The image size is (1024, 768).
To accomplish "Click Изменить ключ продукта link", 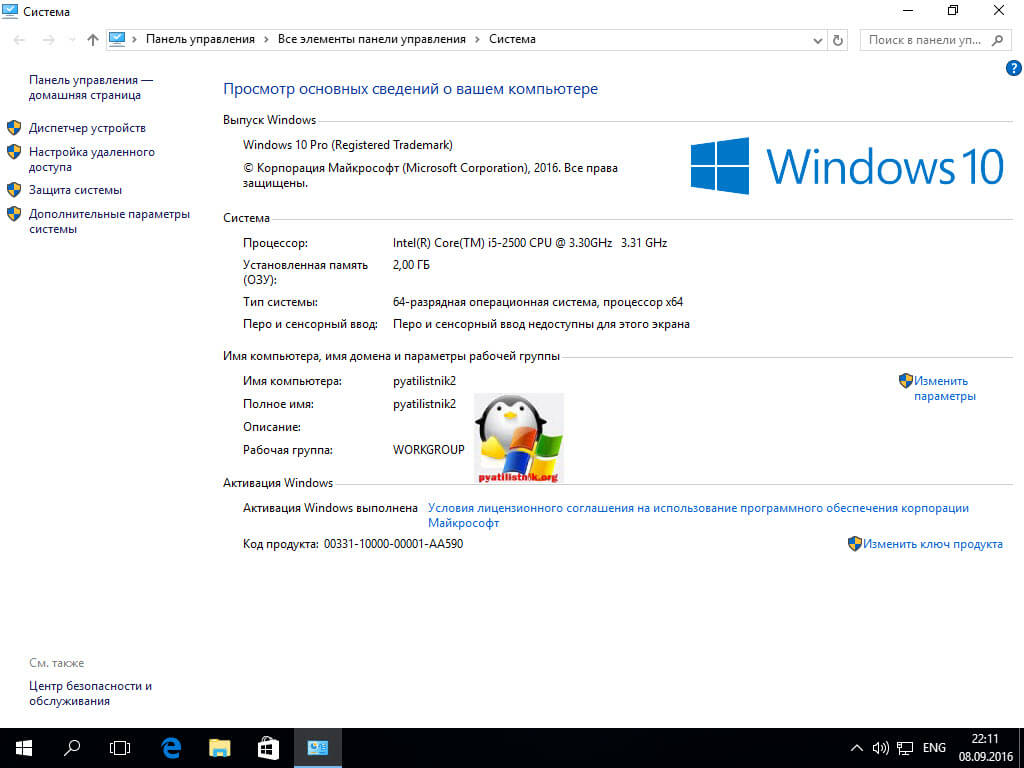I will [x=933, y=544].
